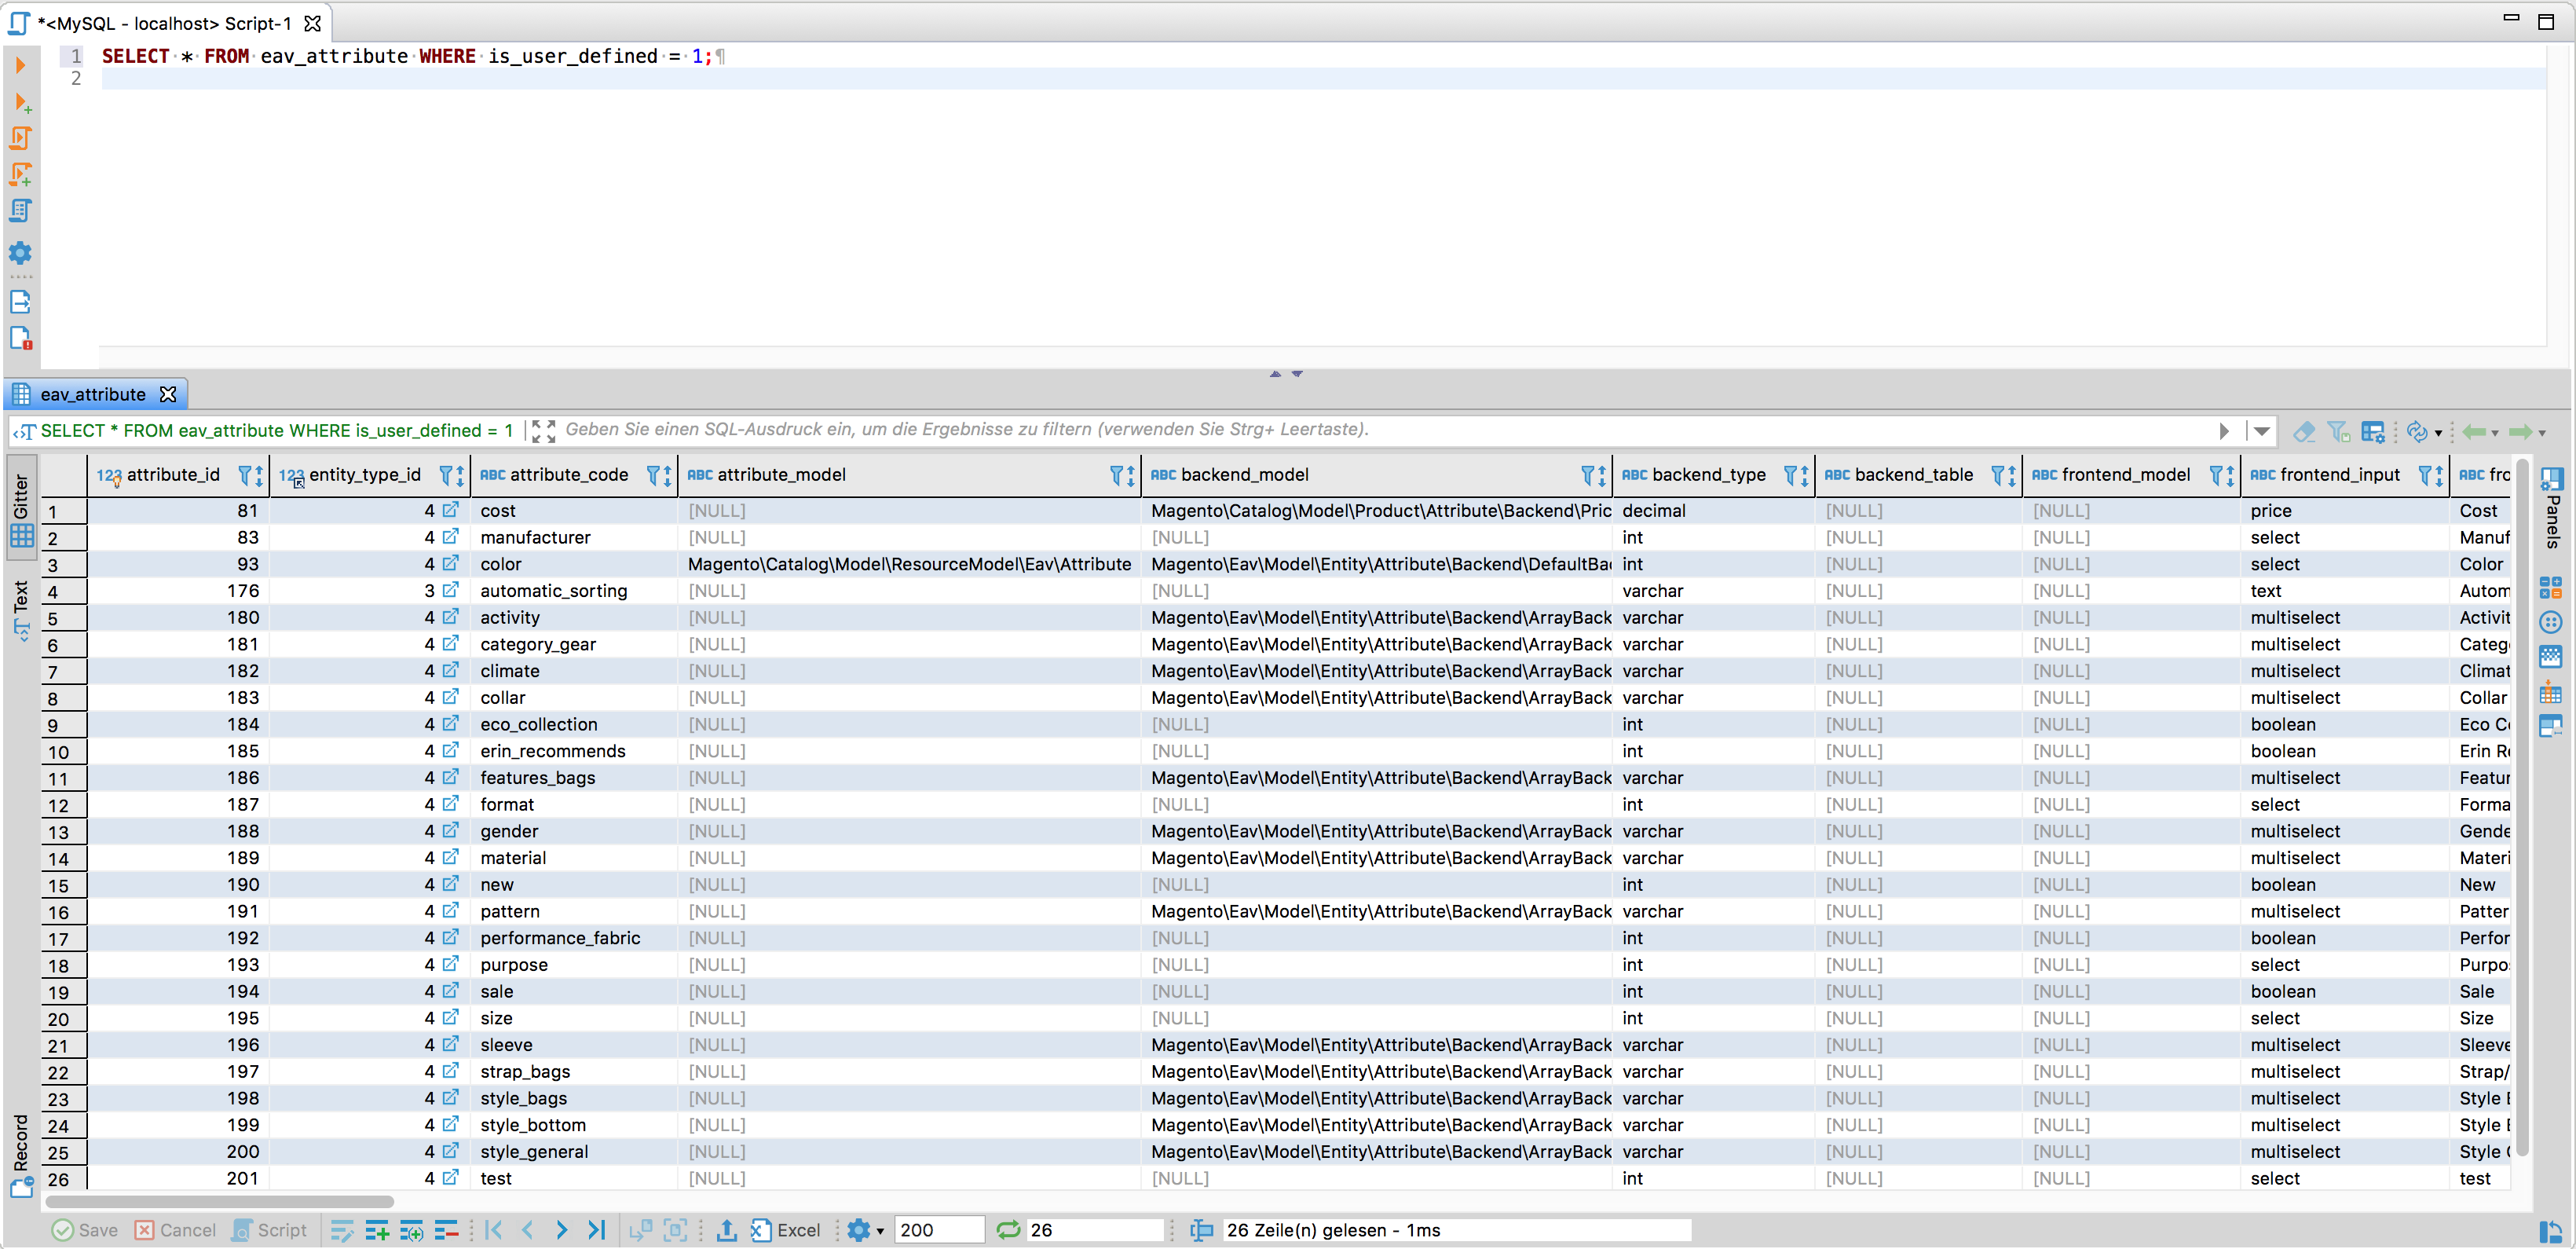2576x1249 pixels.
Task: Toggle the Record view mode
Action: (21, 1155)
